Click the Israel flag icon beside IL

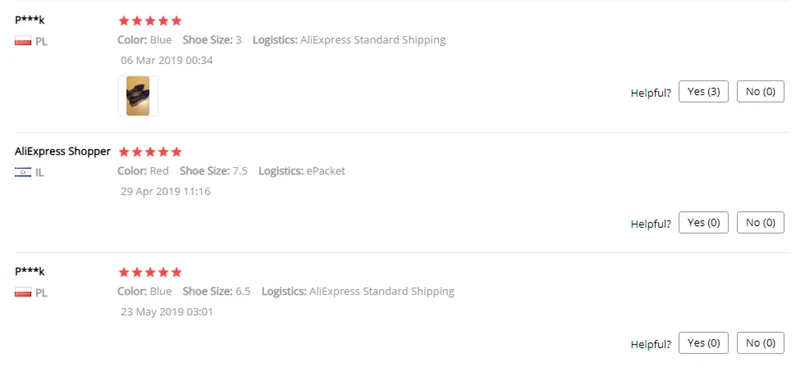click(23, 172)
